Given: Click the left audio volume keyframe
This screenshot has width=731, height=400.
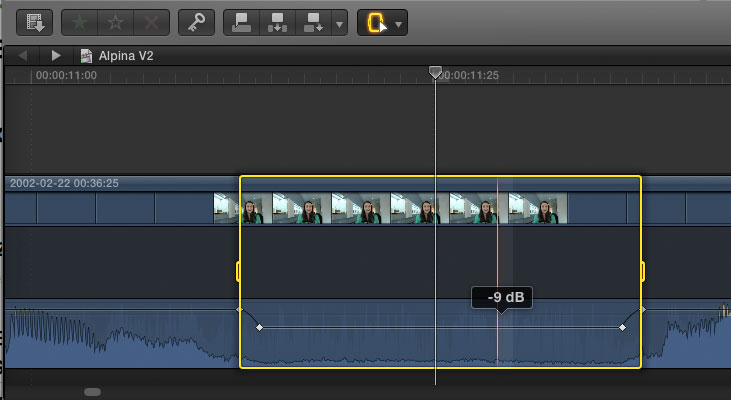Looking at the screenshot, I should [x=259, y=328].
